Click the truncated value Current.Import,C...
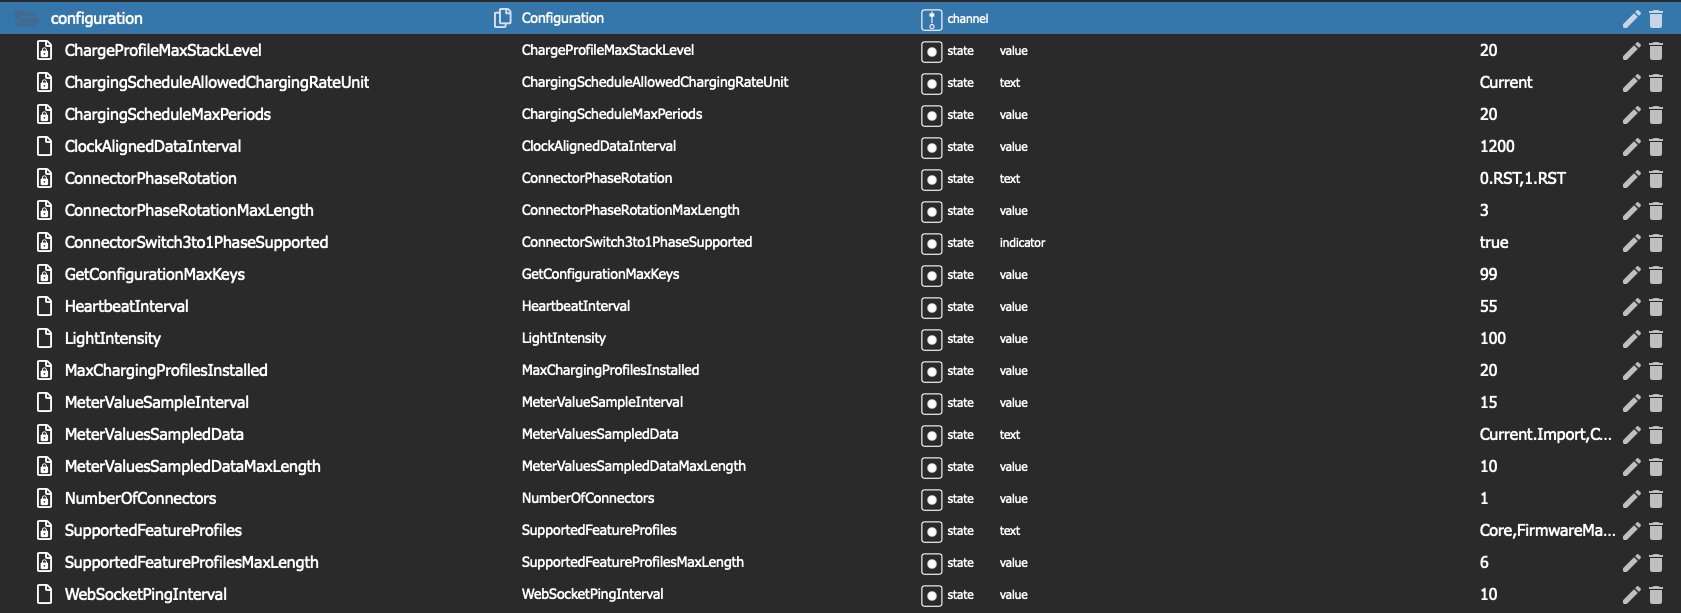 coord(1546,434)
